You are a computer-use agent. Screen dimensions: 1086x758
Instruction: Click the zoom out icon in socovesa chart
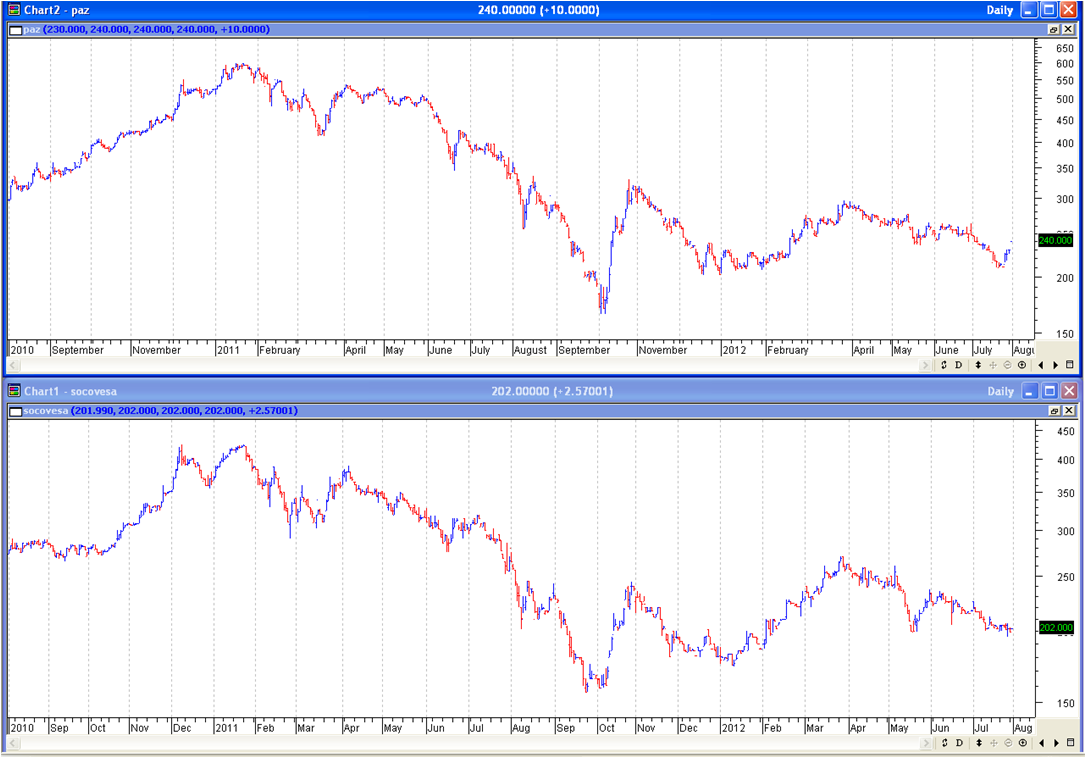(x=1007, y=743)
